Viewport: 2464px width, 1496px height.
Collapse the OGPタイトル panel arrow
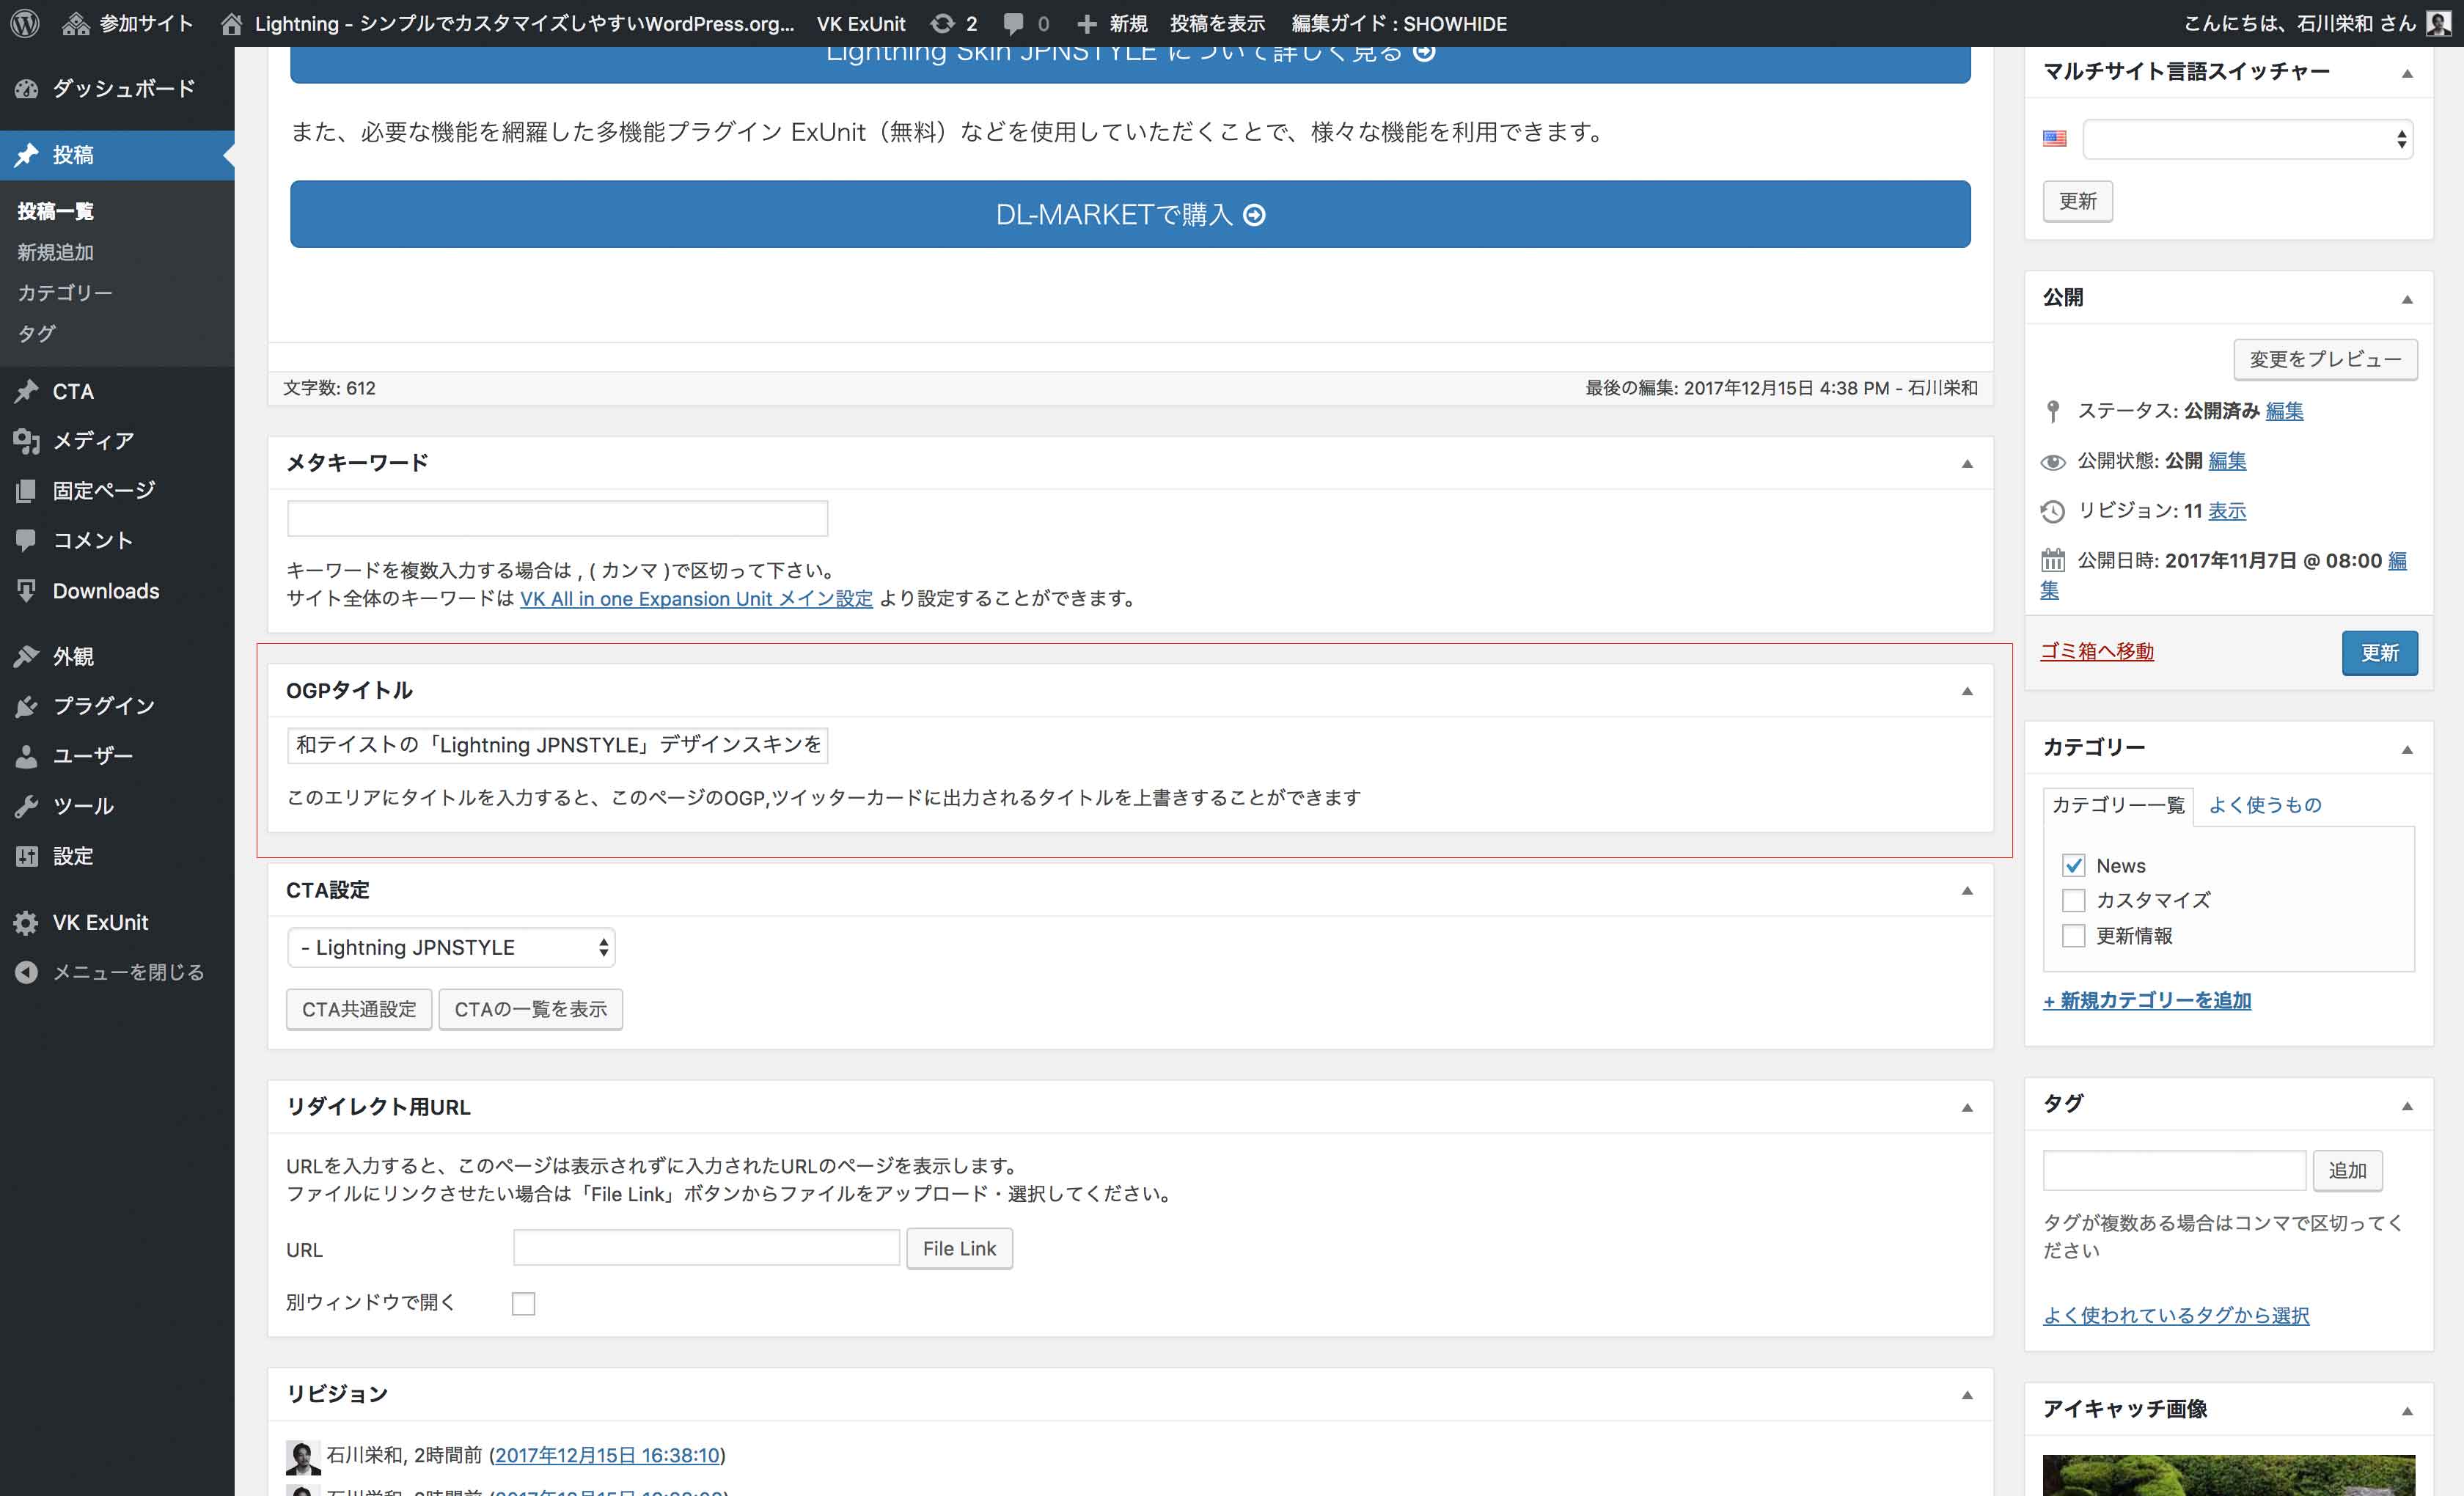[x=1966, y=691]
